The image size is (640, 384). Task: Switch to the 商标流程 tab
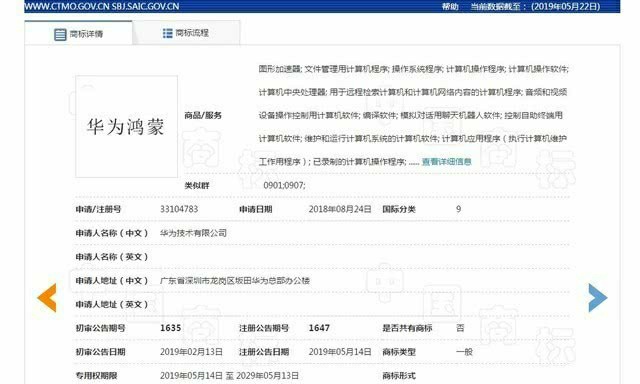(x=186, y=33)
